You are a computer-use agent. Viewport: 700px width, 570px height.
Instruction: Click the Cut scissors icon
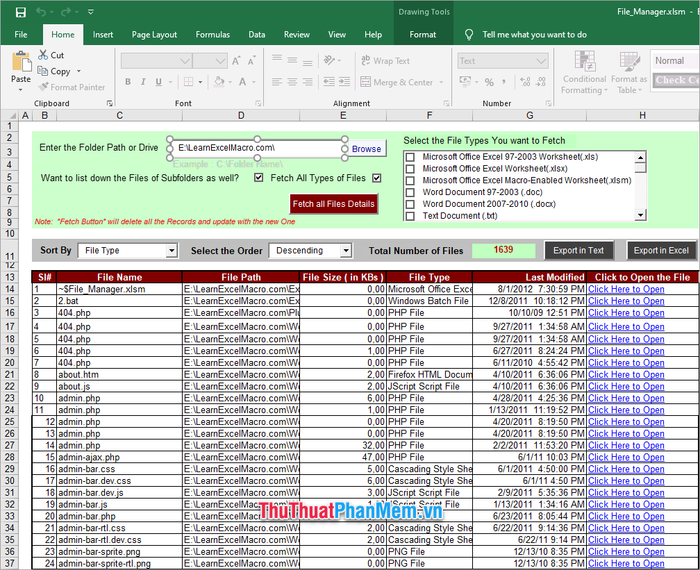tap(43, 56)
